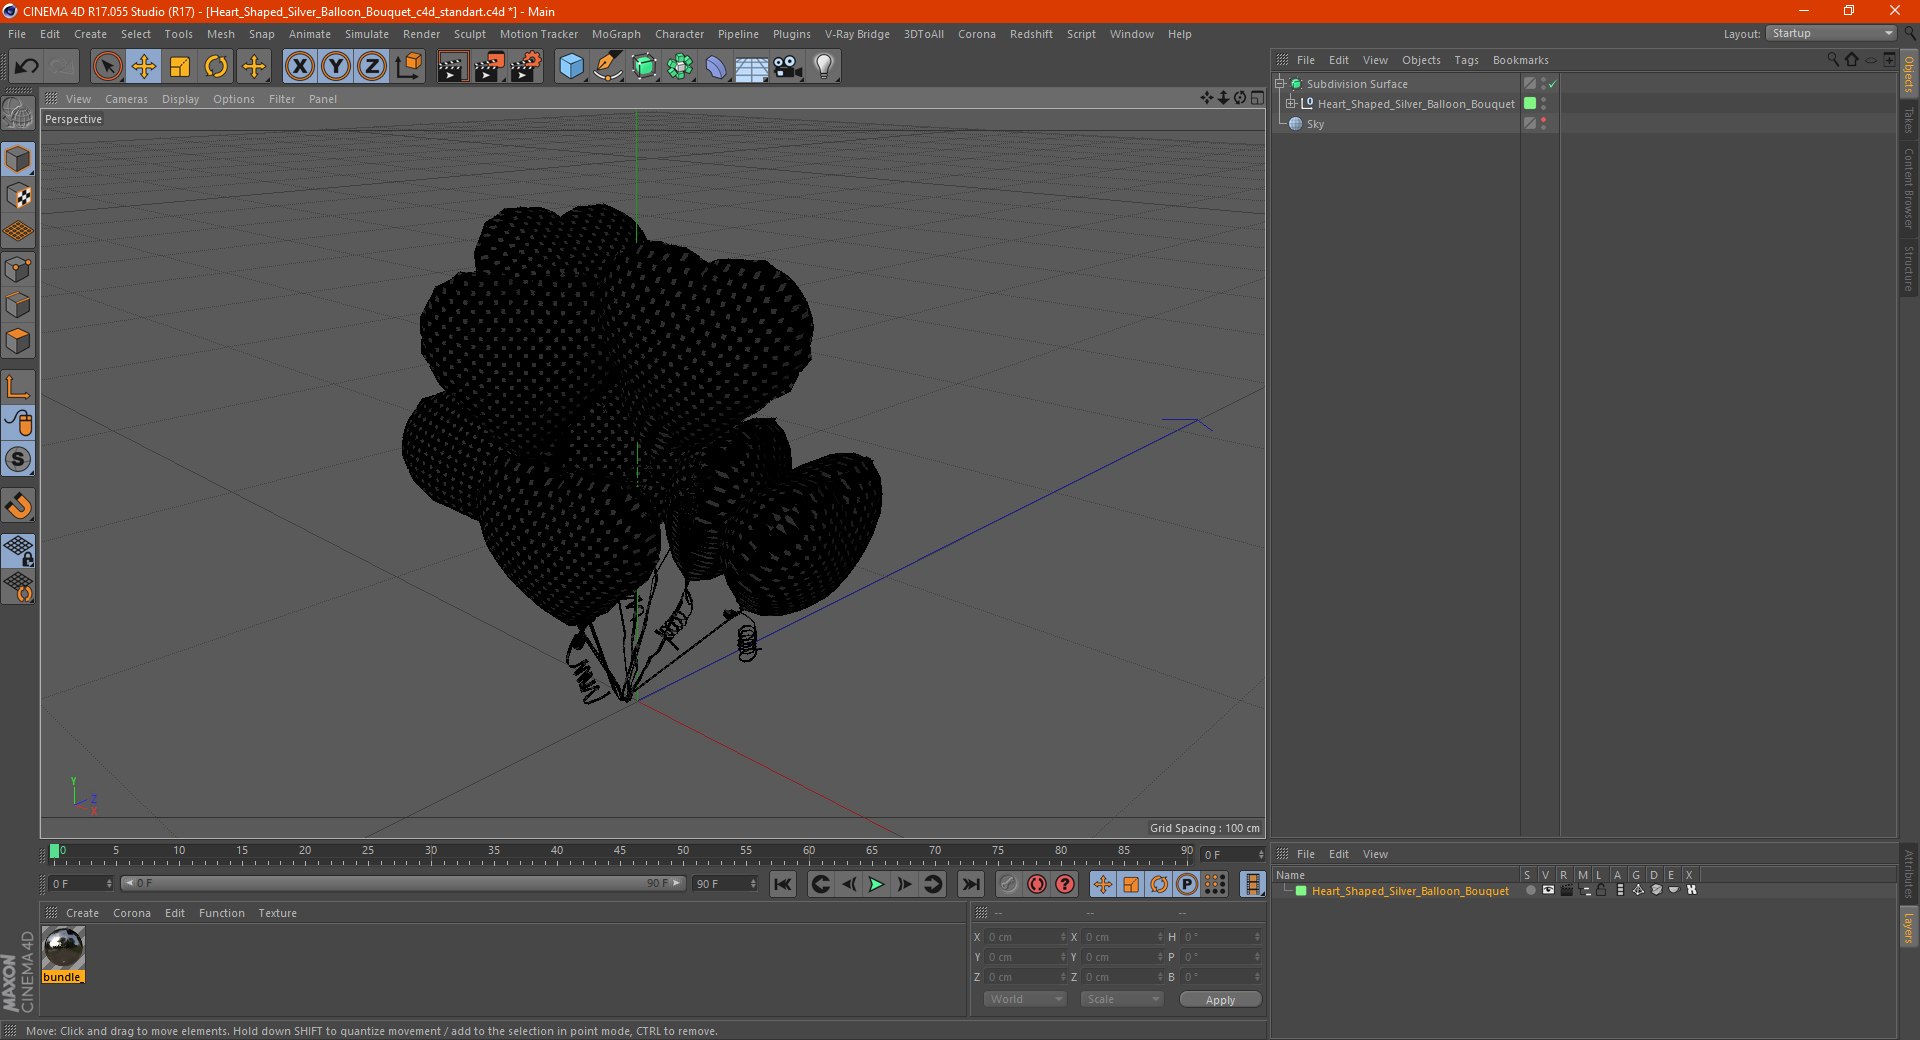Switch to Points mode in left toolbar
1920x1040 pixels.
click(18, 269)
